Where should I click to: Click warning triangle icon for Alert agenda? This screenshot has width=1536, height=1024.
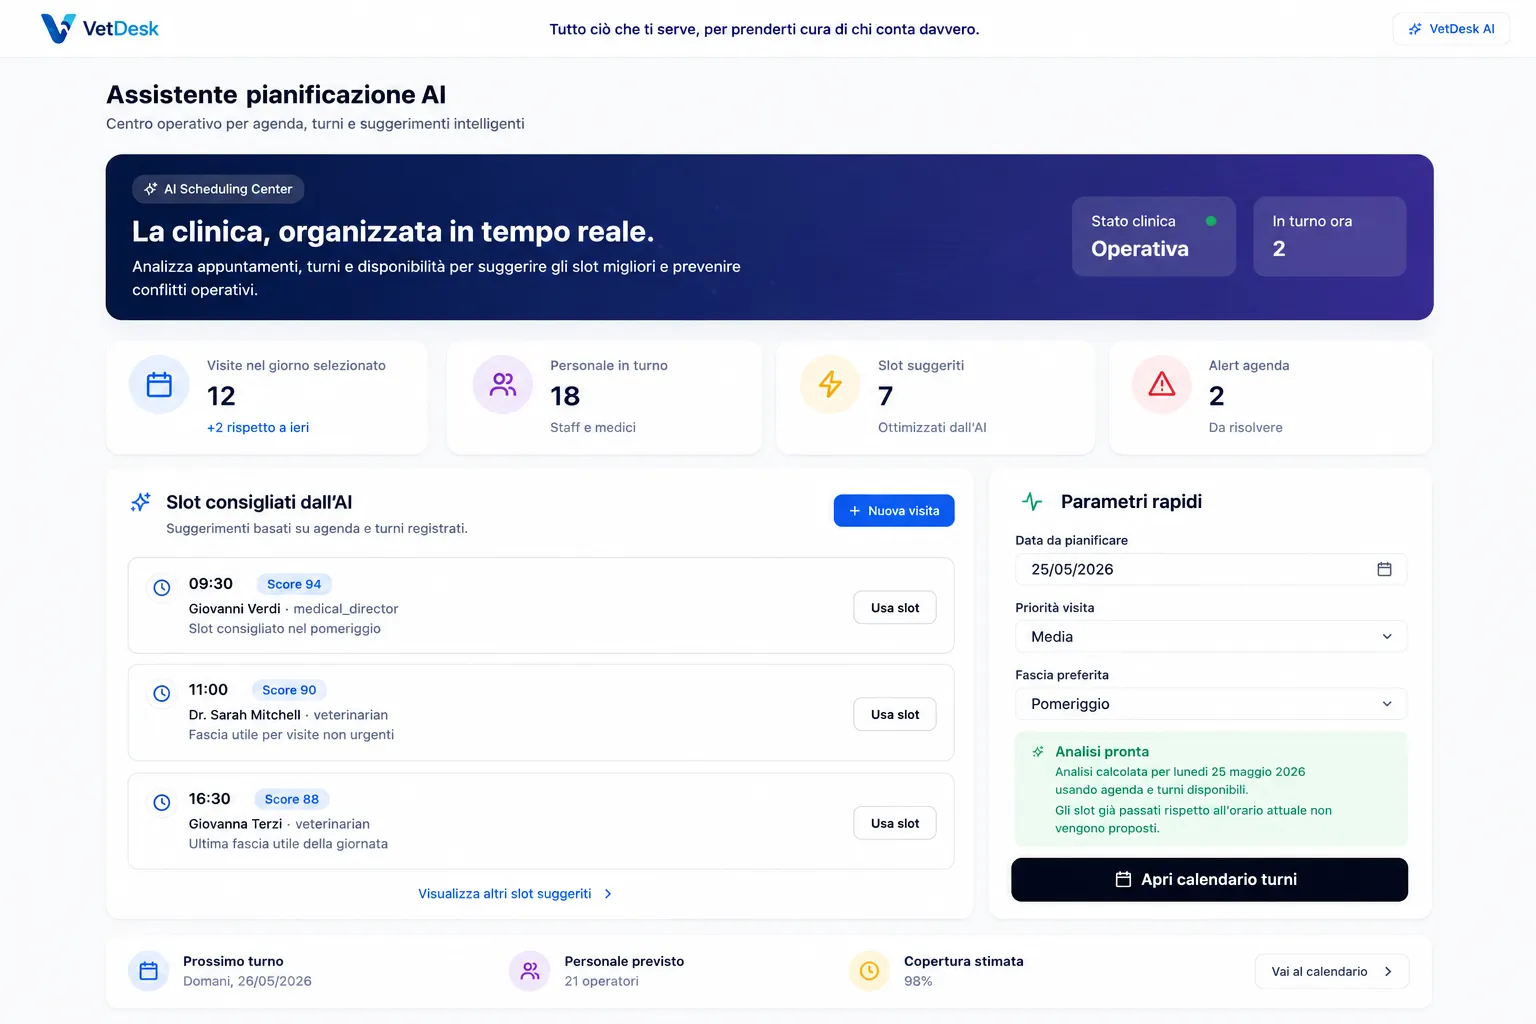pyautogui.click(x=1161, y=384)
